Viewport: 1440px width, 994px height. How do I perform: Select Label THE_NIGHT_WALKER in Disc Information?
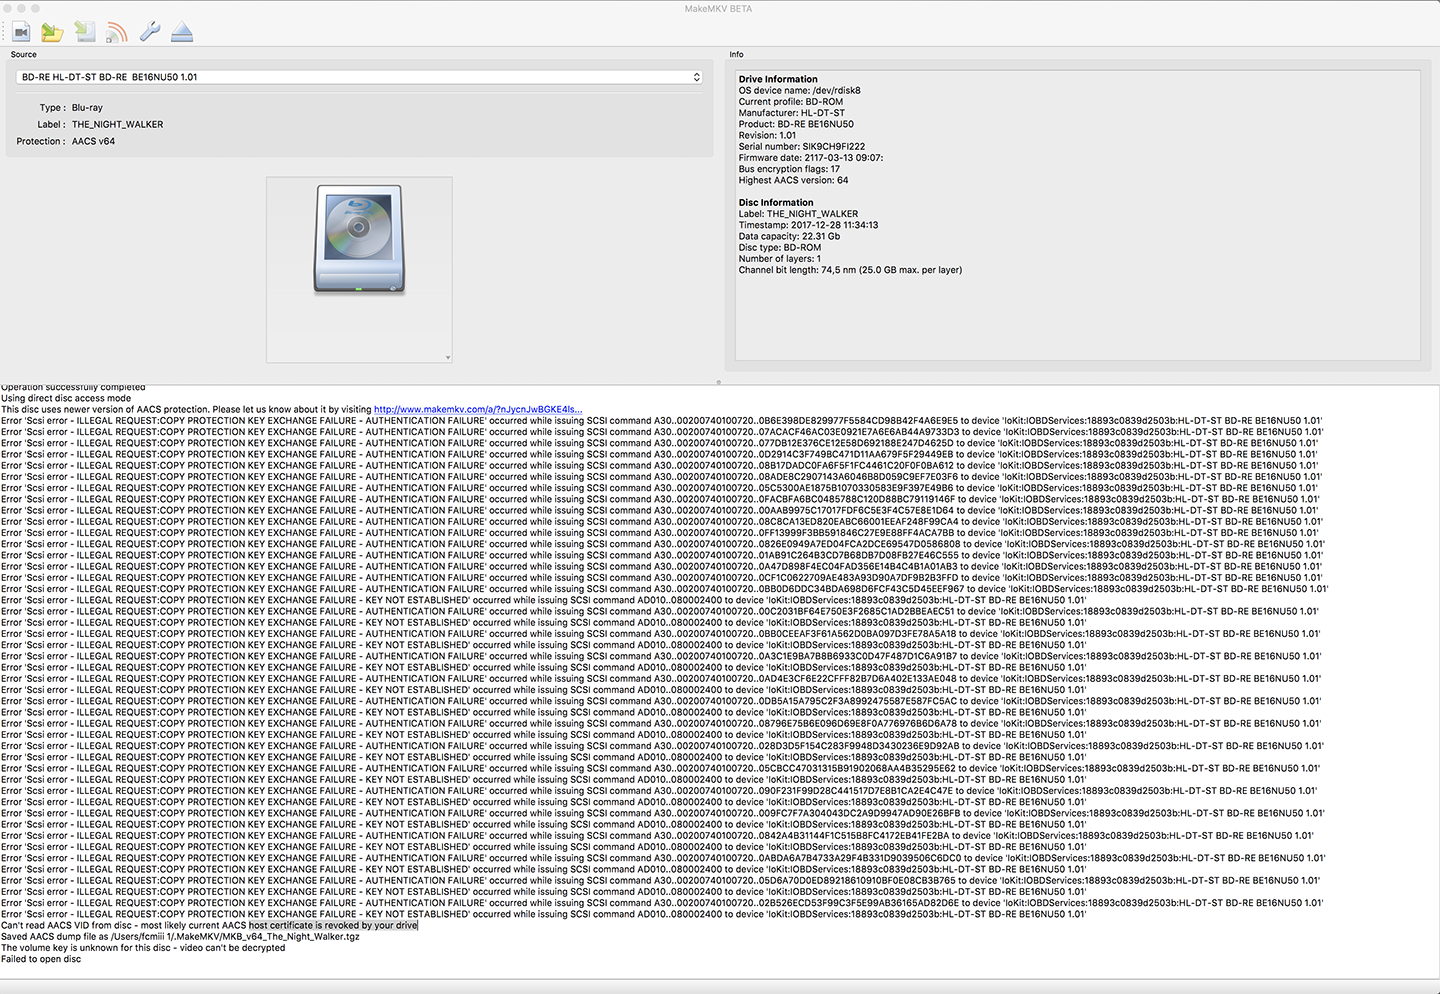click(x=798, y=214)
